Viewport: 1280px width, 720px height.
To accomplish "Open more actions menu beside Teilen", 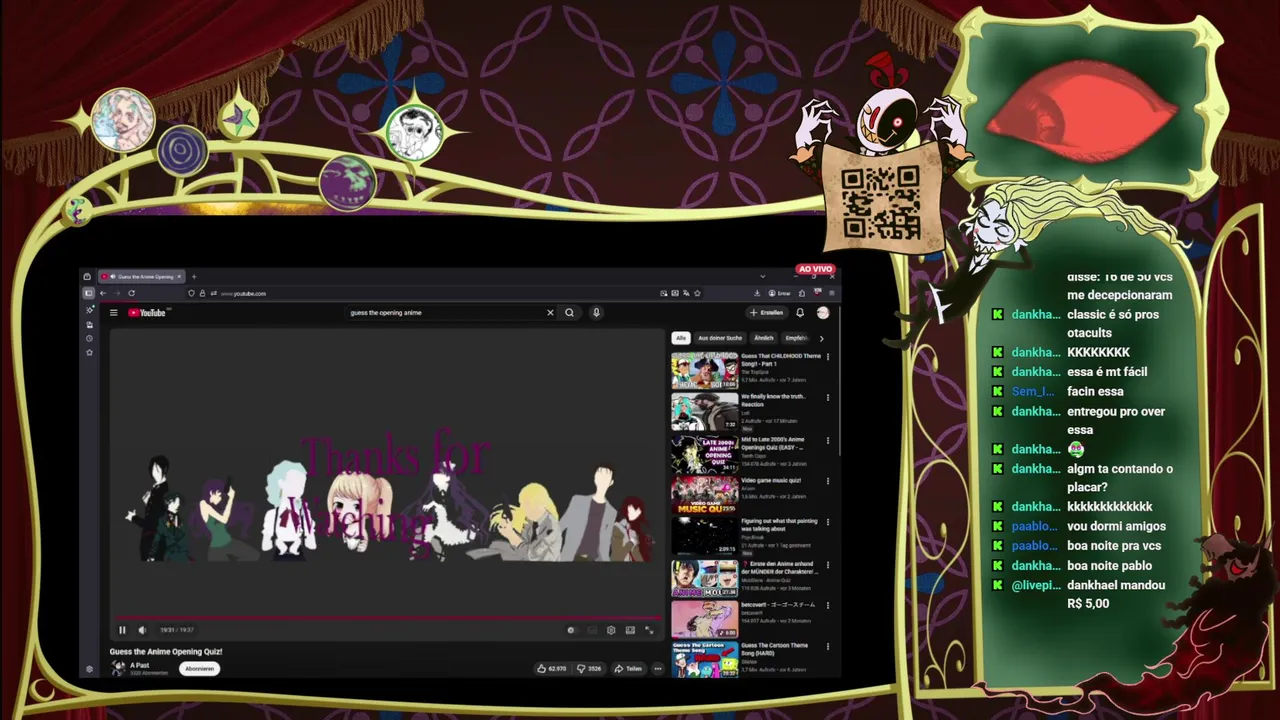I will click(657, 668).
